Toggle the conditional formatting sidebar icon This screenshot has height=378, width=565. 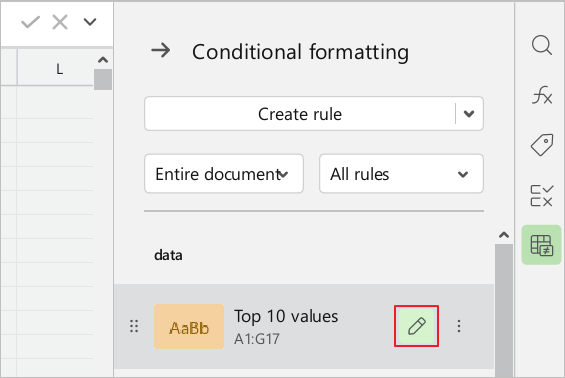541,245
